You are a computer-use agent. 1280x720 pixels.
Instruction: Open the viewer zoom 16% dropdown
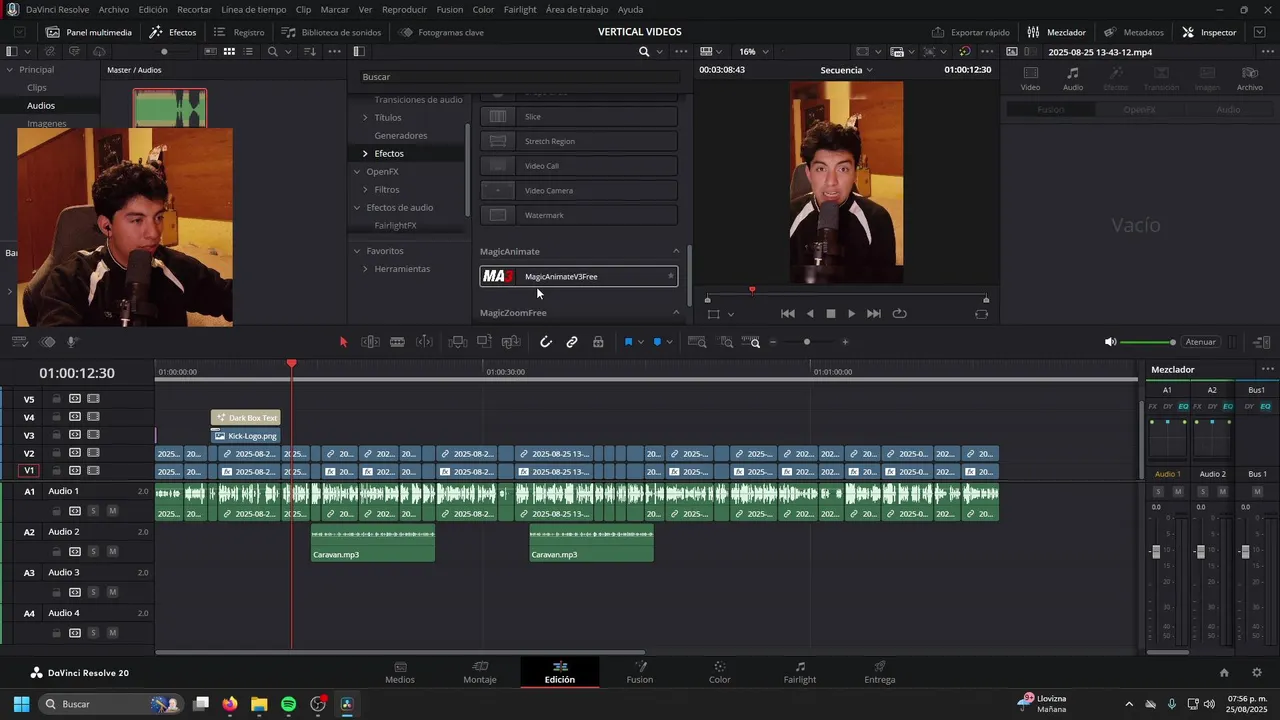point(753,51)
